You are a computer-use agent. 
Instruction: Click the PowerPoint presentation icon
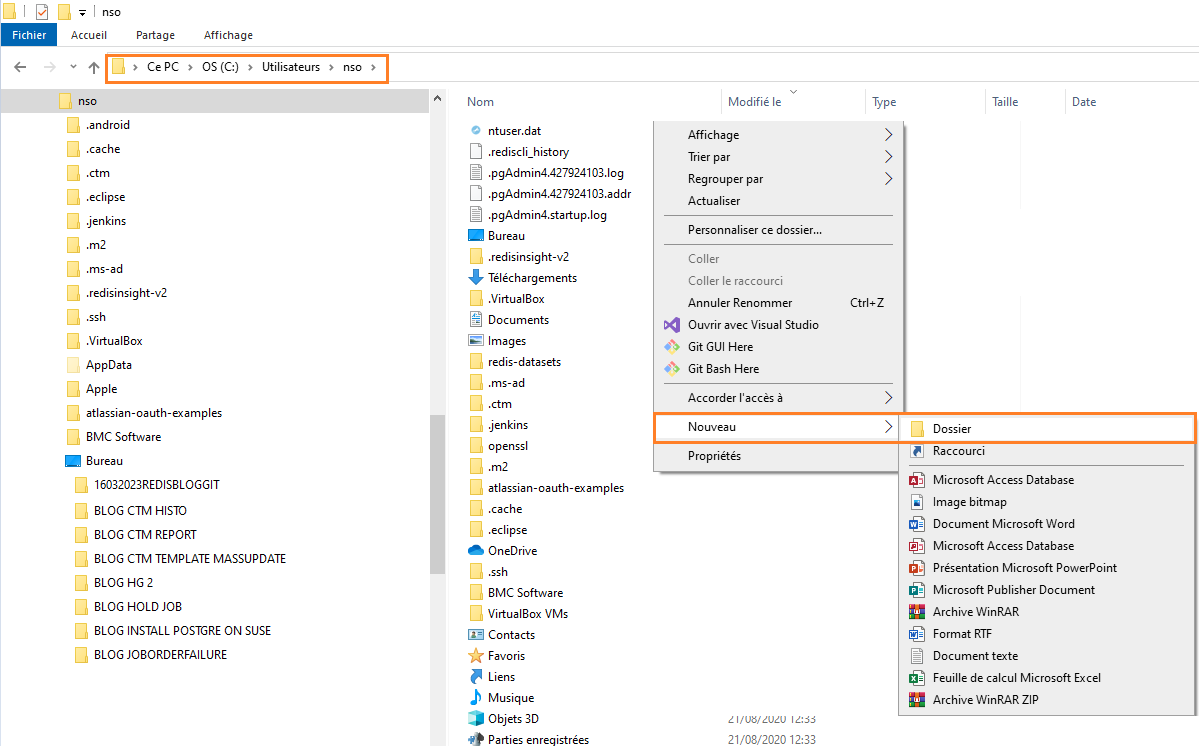(916, 568)
